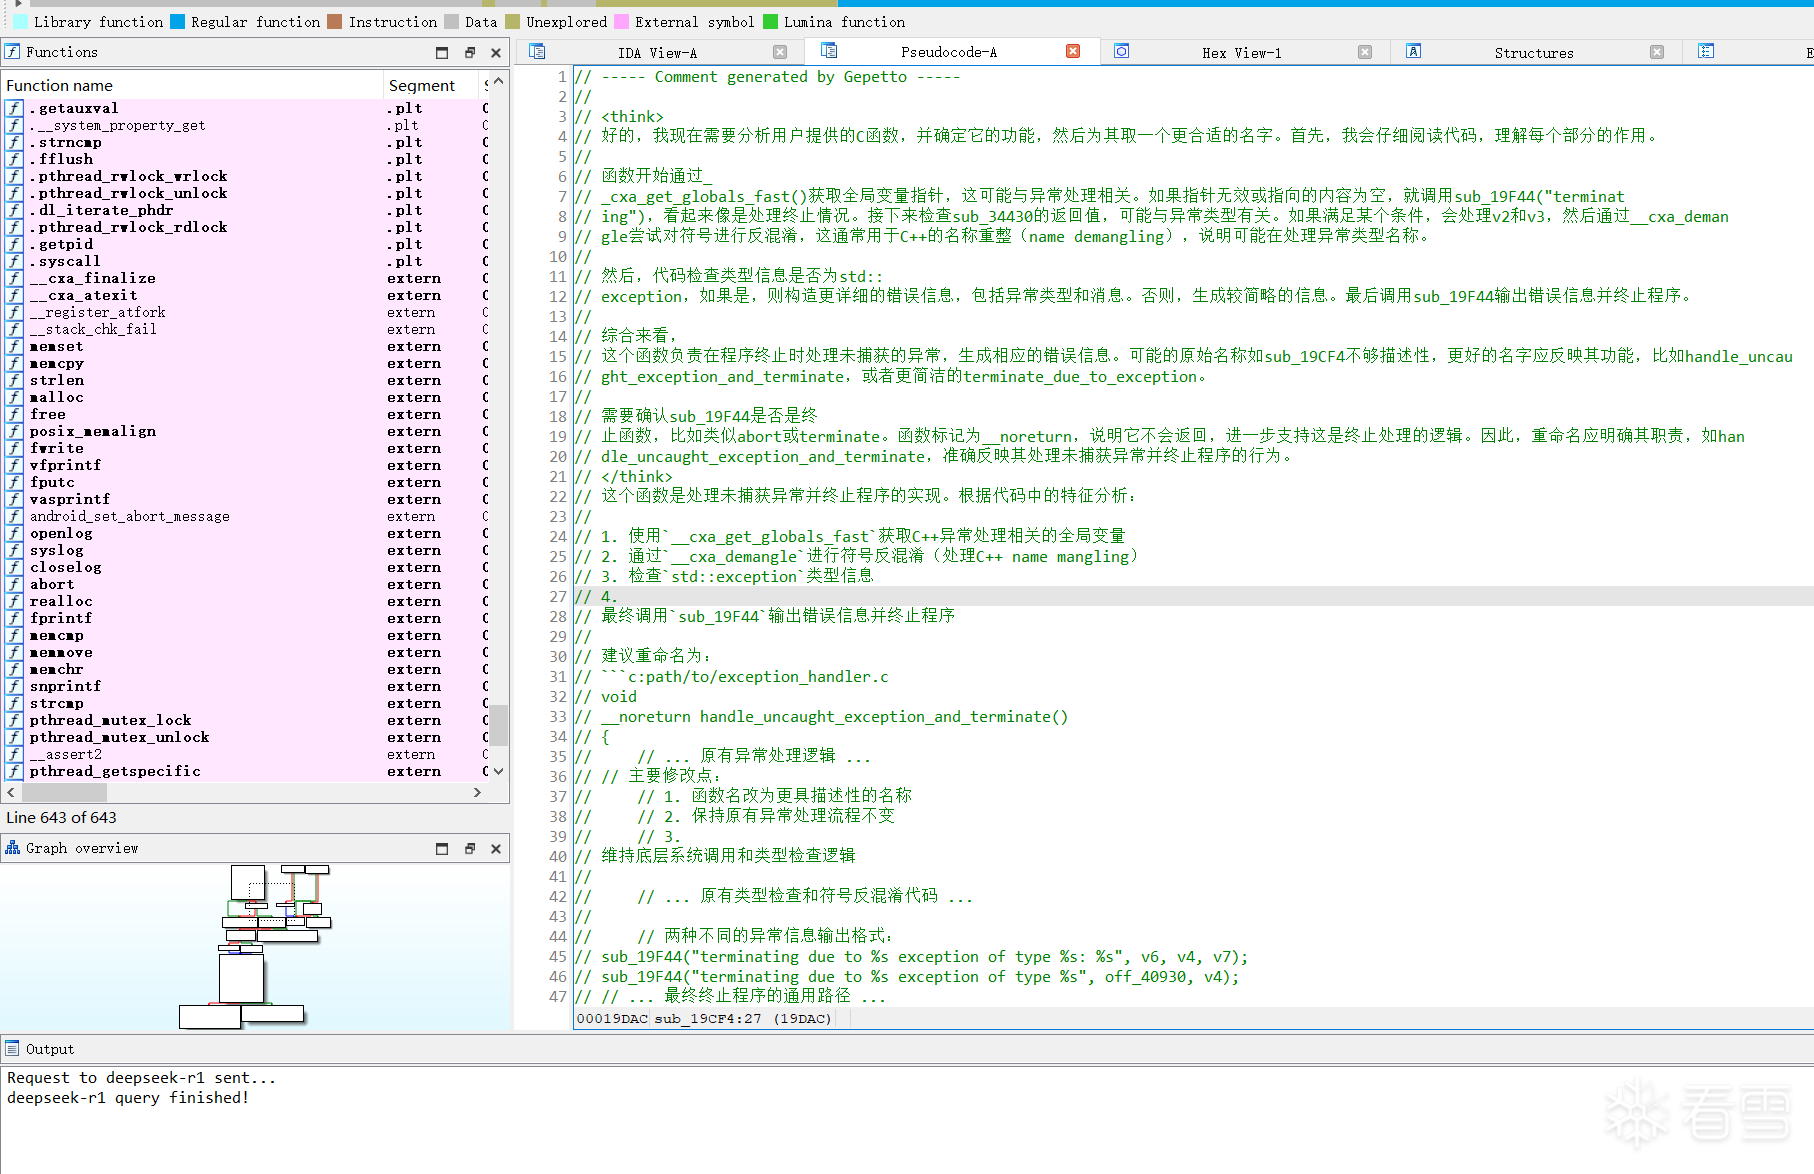1814x1174 pixels.
Task: Click the Functions list vertical scrollbar thumb
Action: pos(498,725)
